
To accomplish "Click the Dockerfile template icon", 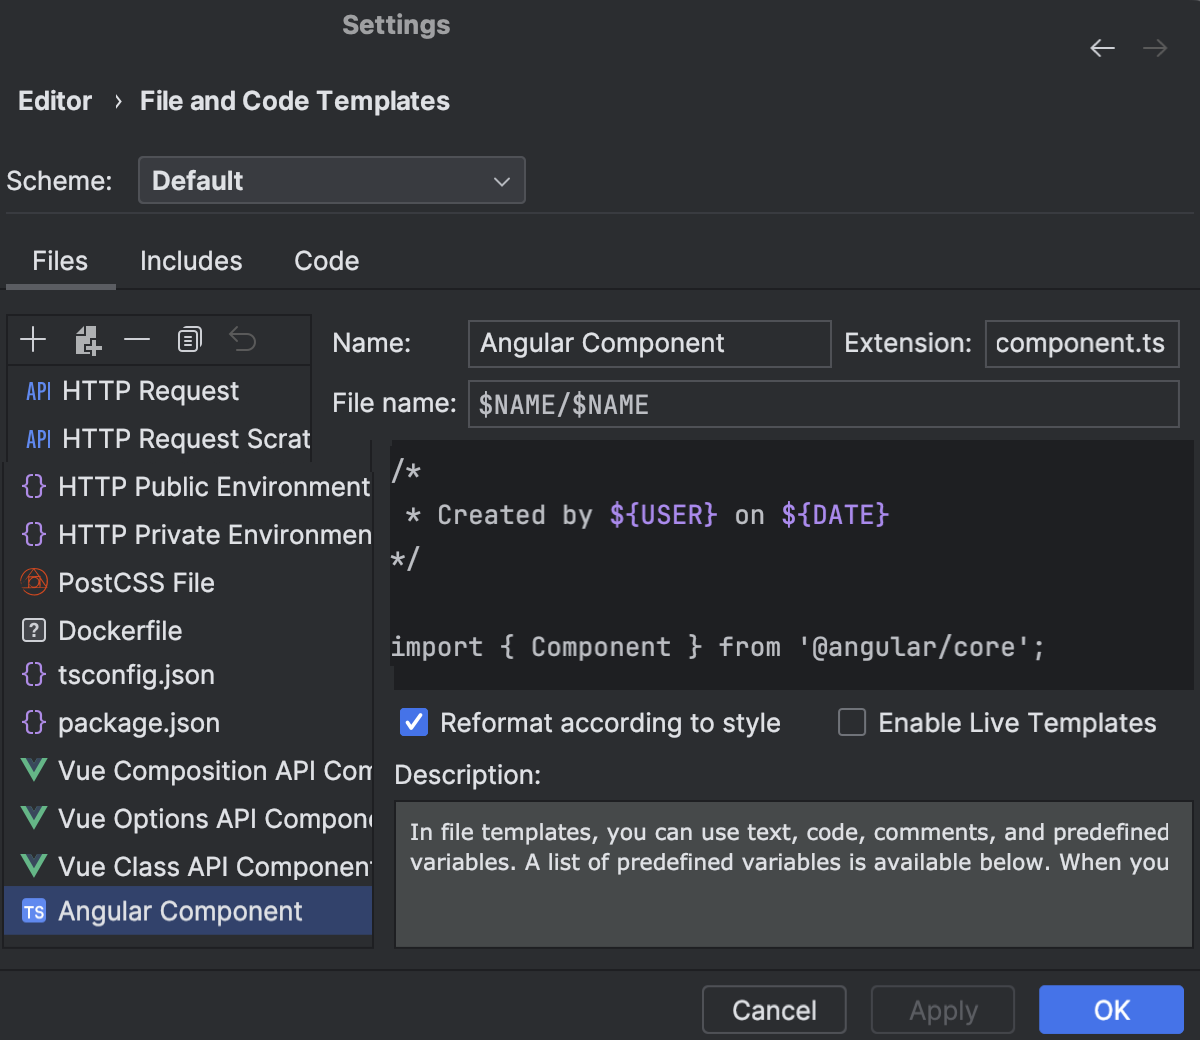I will 33,630.
